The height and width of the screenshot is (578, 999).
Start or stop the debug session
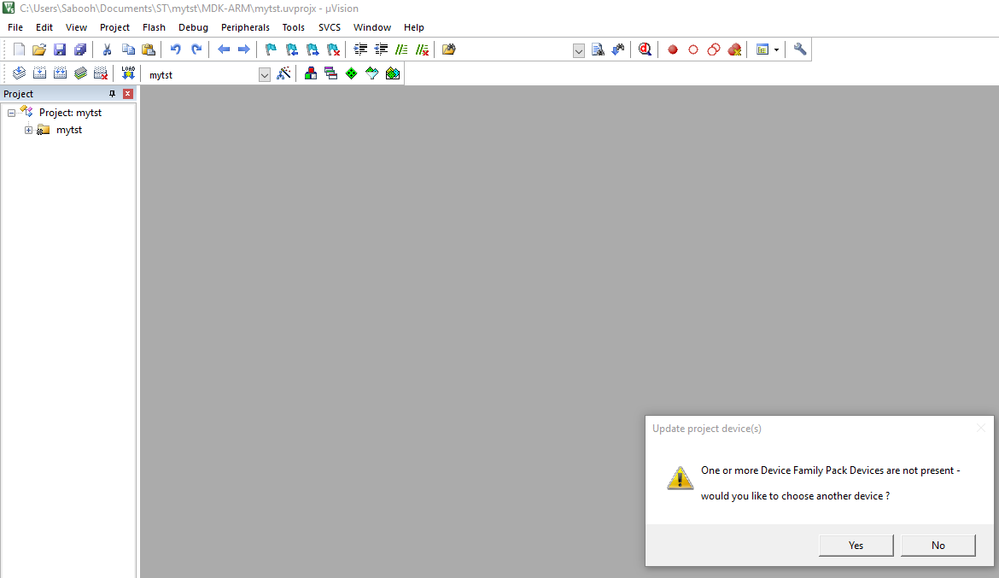coord(645,50)
